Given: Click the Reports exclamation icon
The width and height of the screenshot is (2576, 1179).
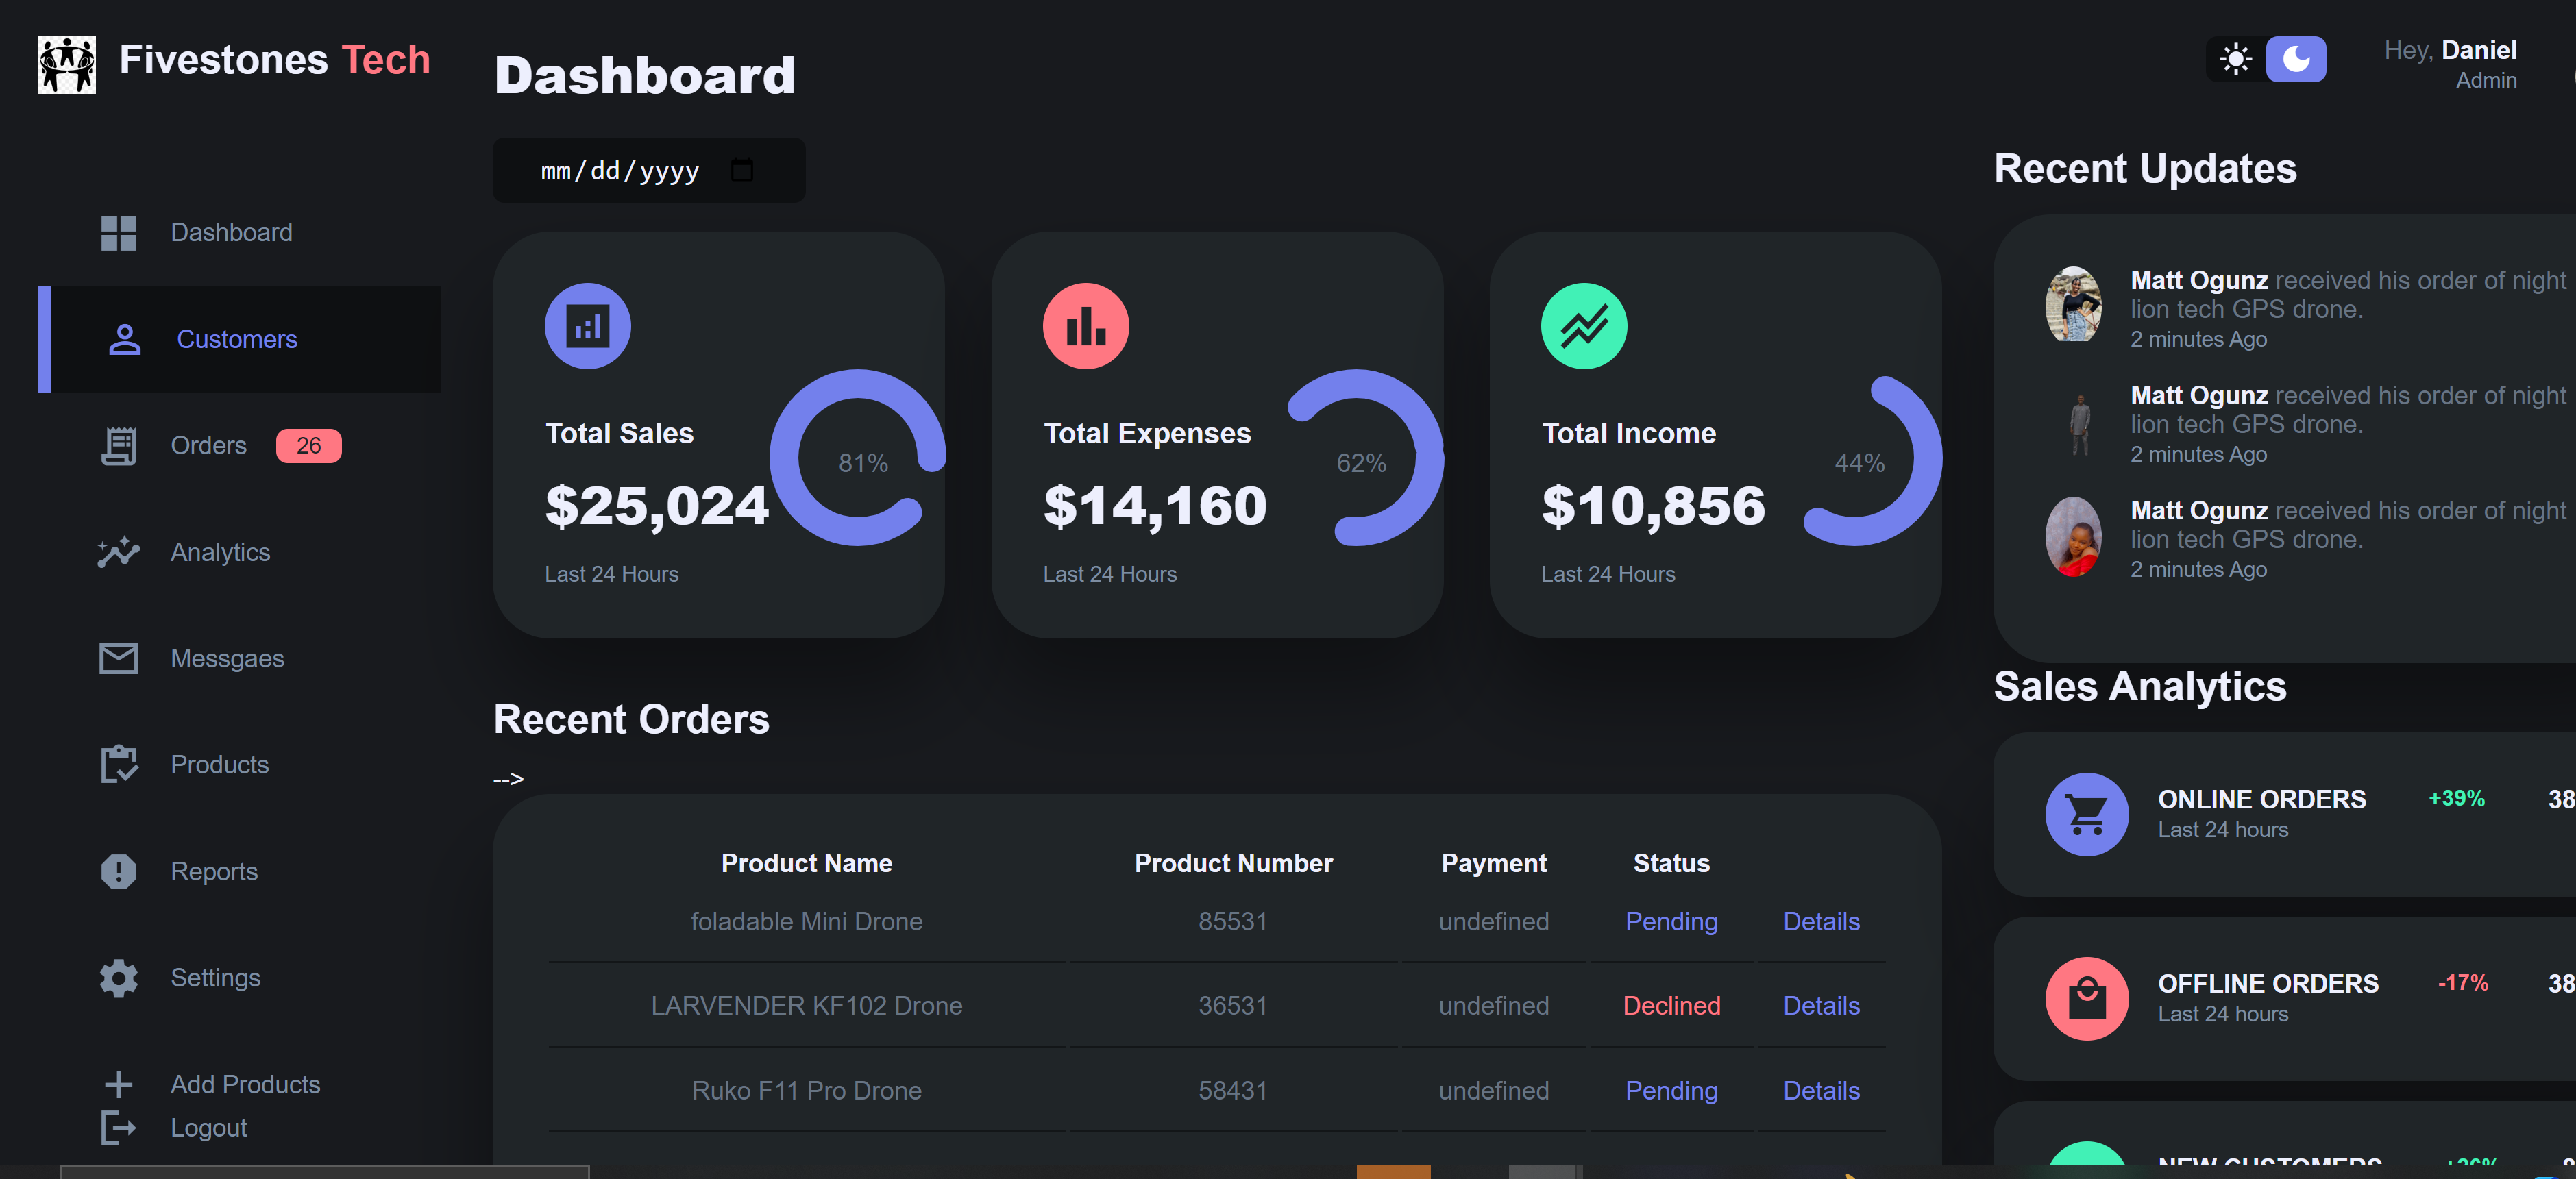Looking at the screenshot, I should 118,871.
